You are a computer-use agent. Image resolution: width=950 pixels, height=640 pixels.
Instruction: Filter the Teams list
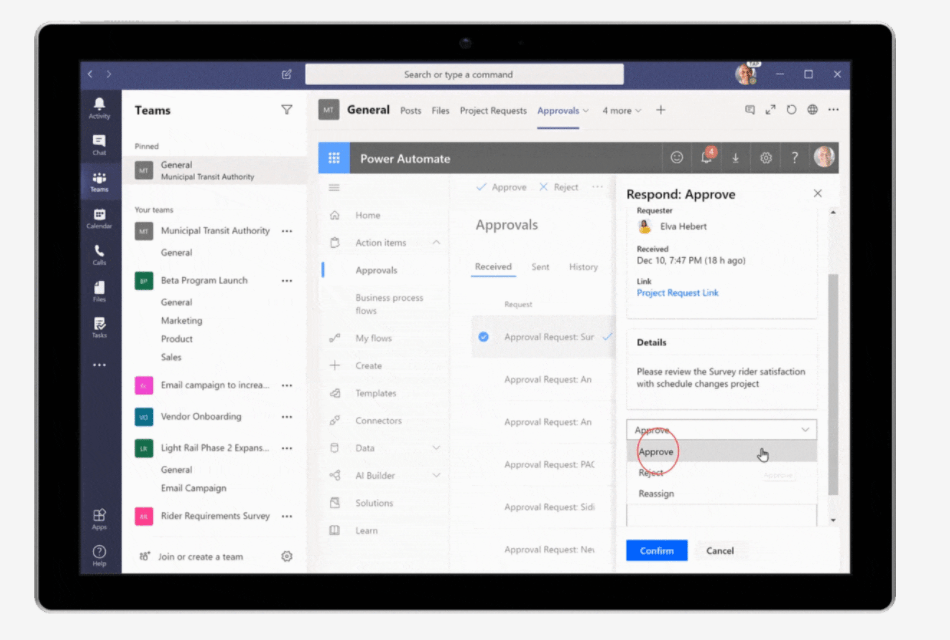[x=287, y=110]
